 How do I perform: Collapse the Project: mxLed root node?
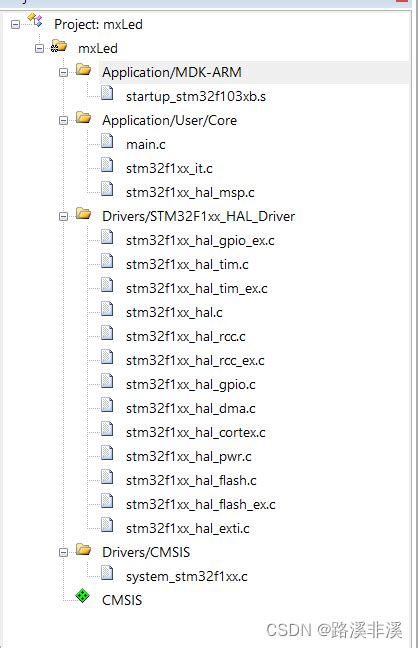(x=15, y=24)
